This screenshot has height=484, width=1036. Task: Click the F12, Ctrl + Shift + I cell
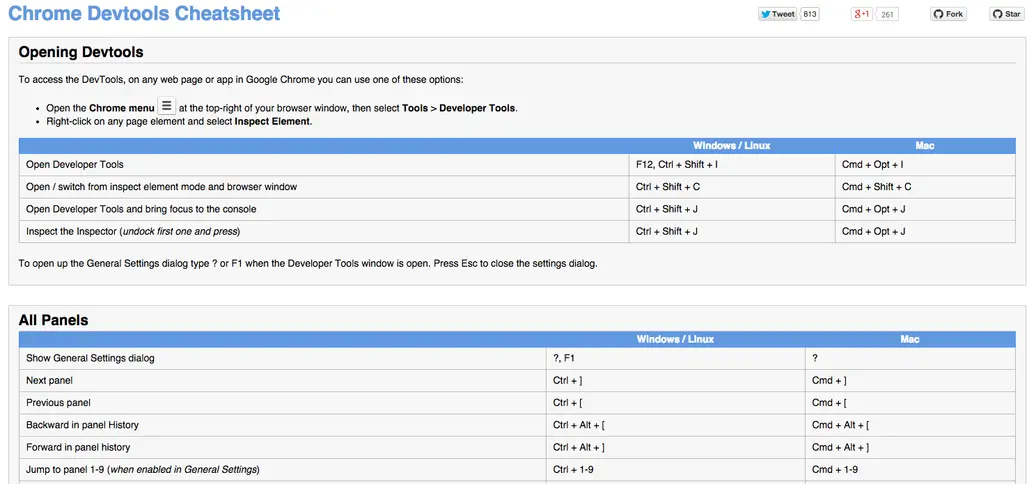(x=677, y=164)
